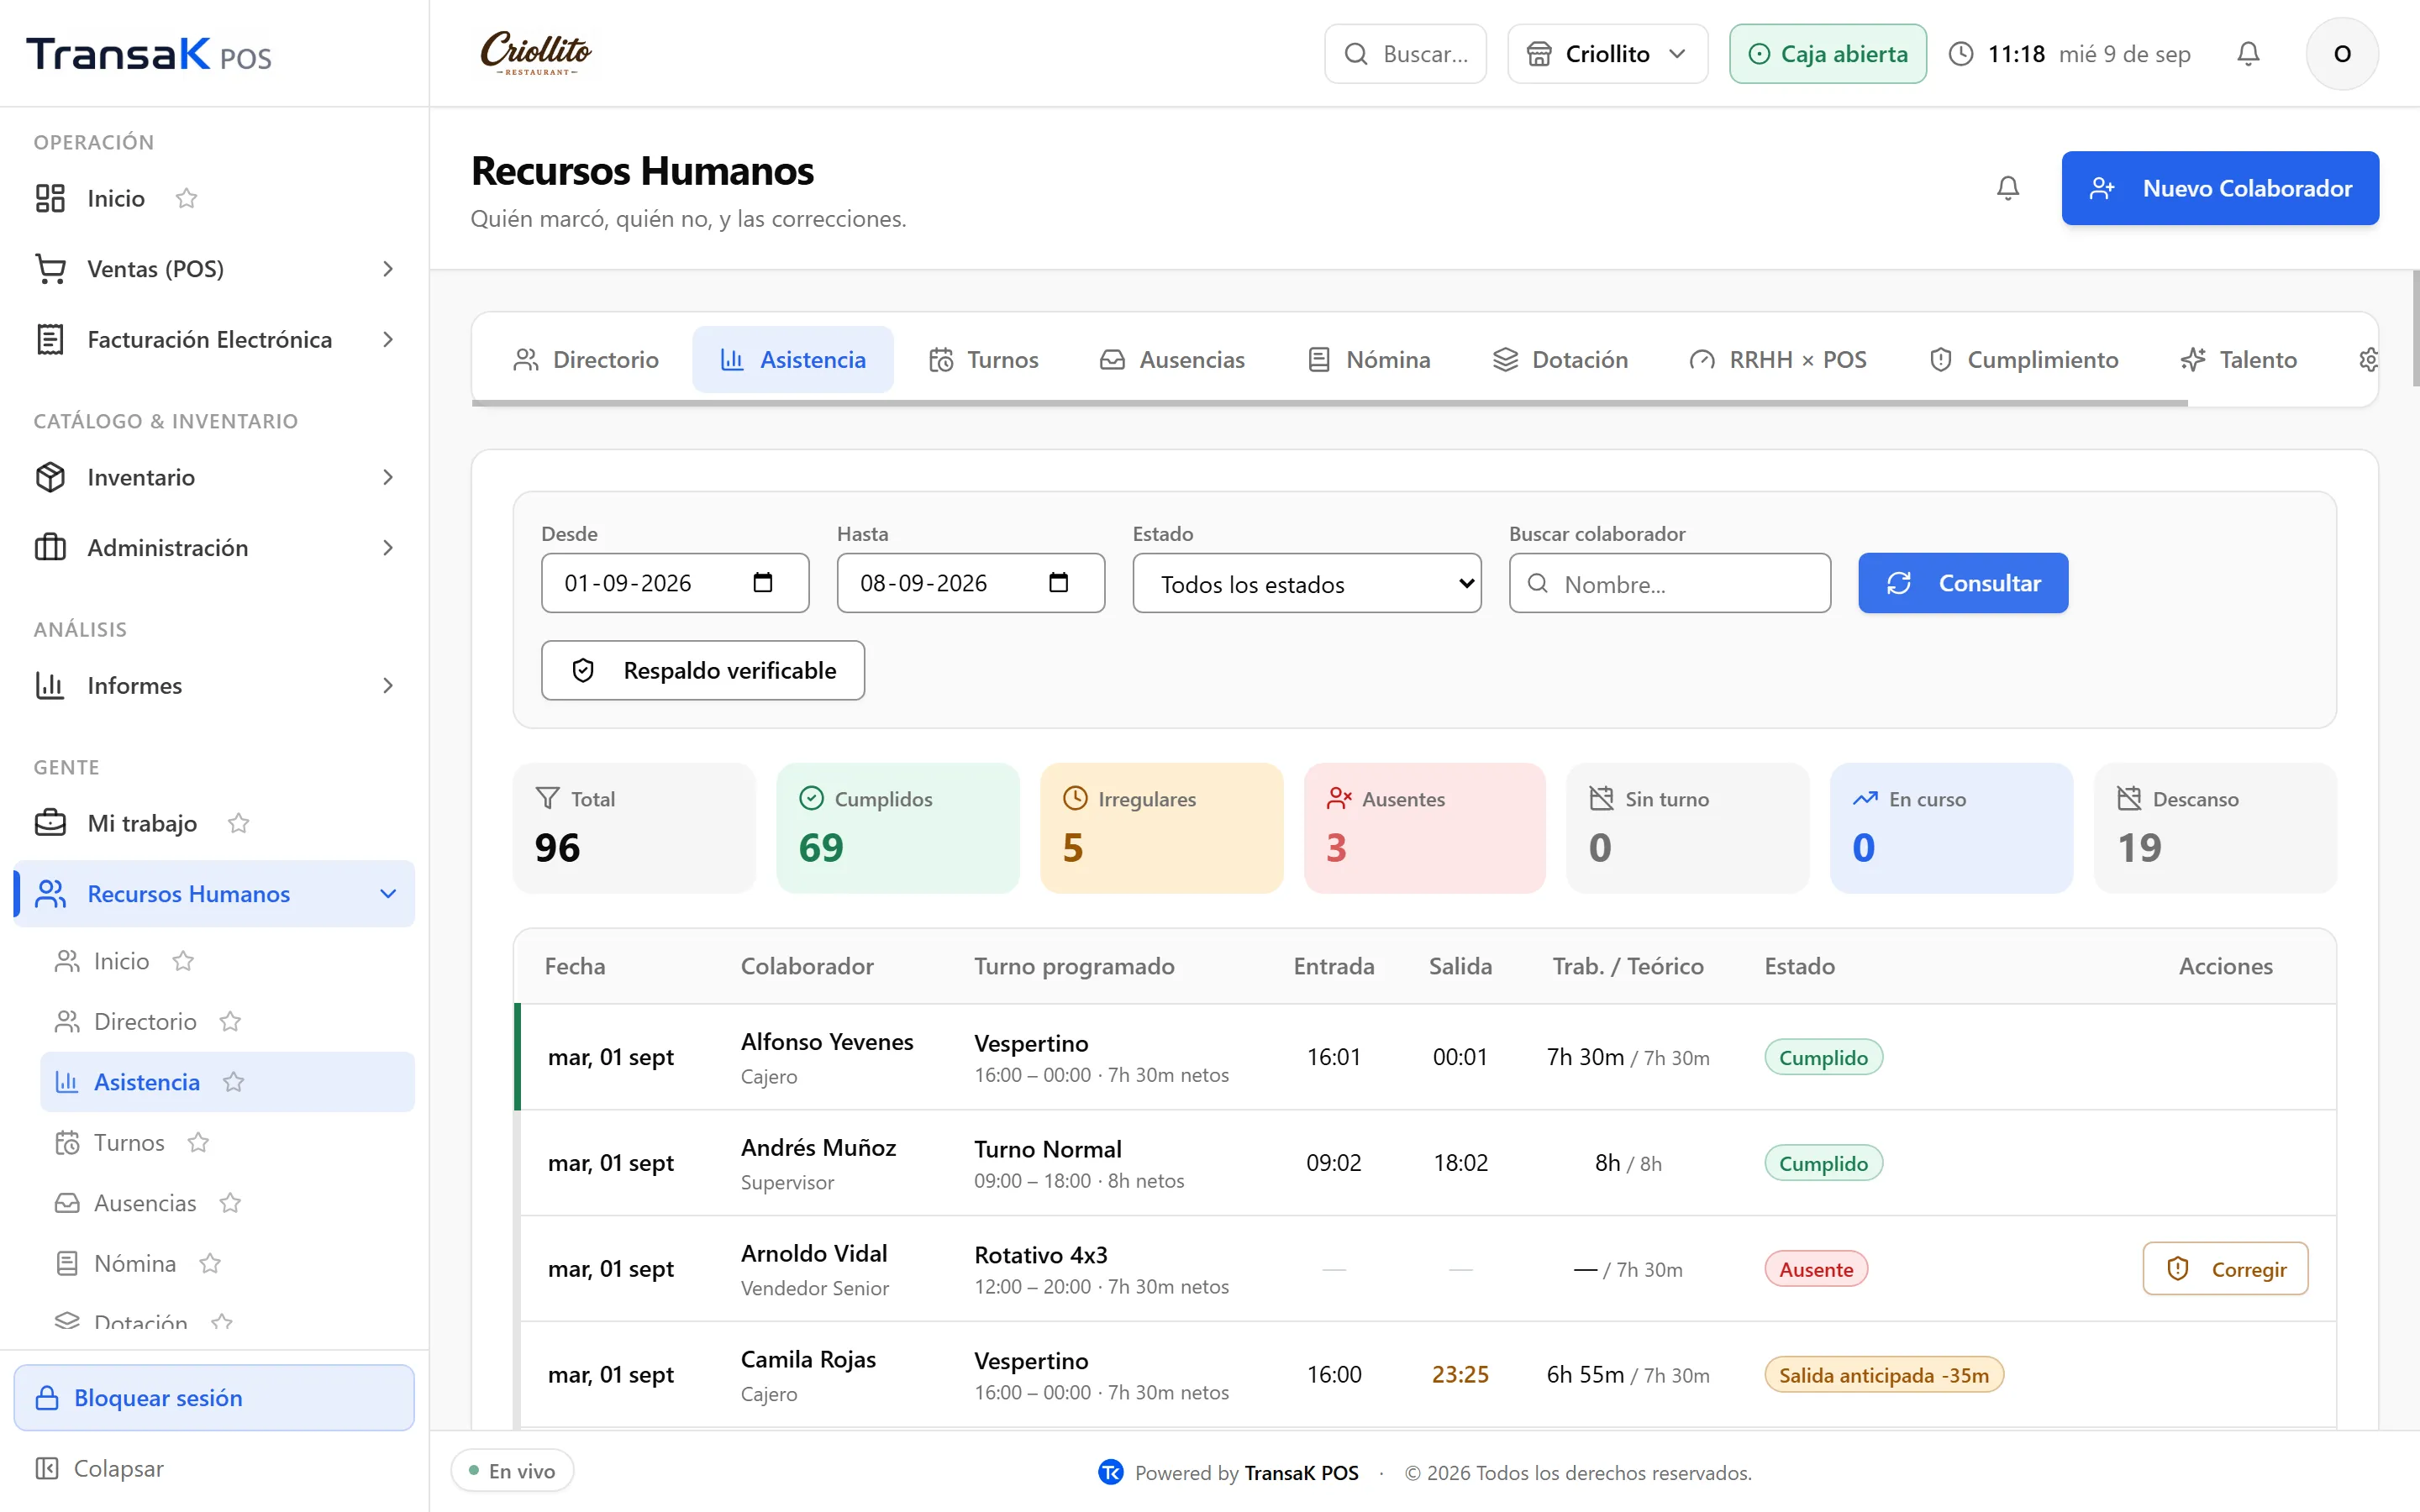Expand Facturación Electrónica sidebar menu
The image size is (2420, 1512).
click(214, 340)
